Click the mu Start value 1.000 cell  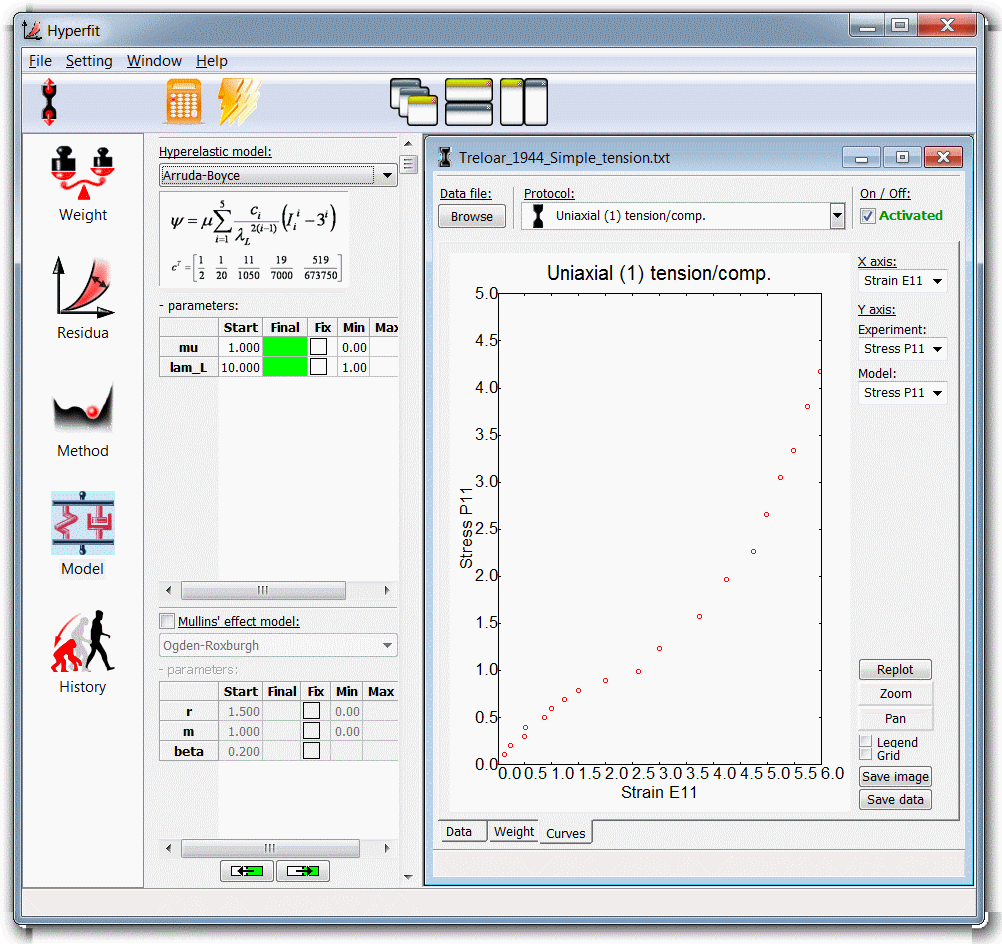[x=240, y=347]
